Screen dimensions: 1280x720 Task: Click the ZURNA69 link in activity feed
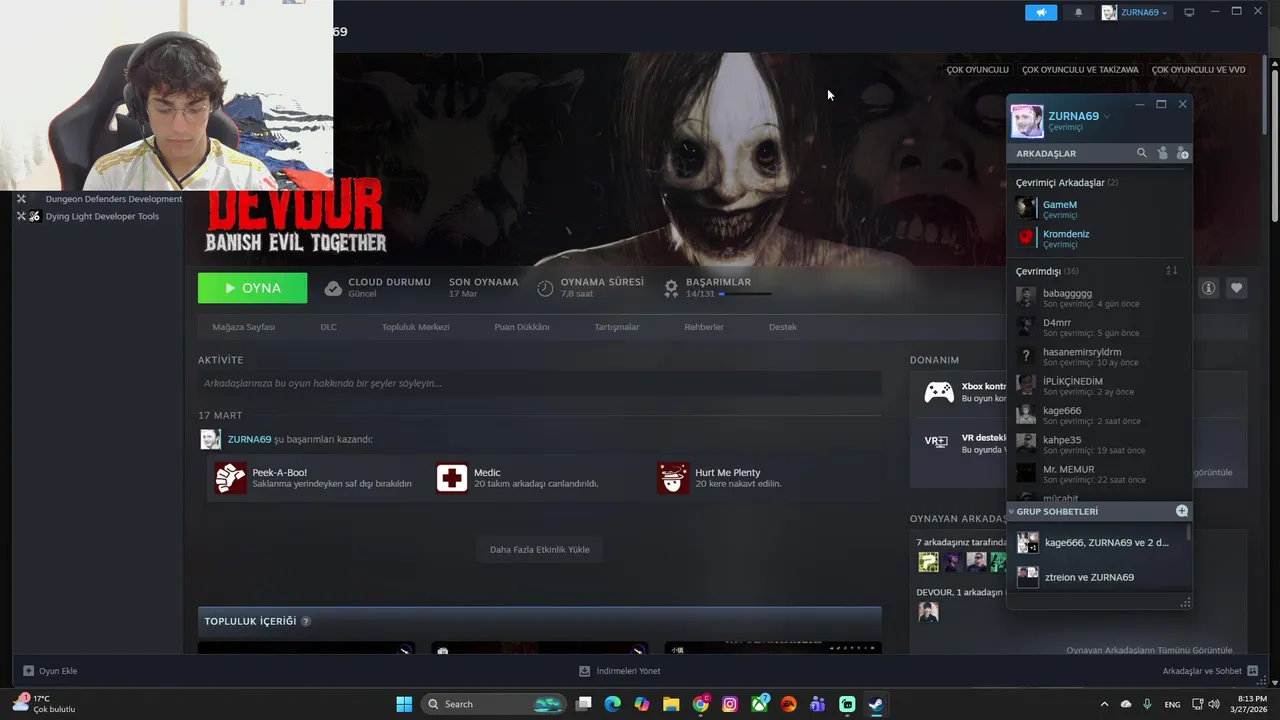(x=249, y=439)
